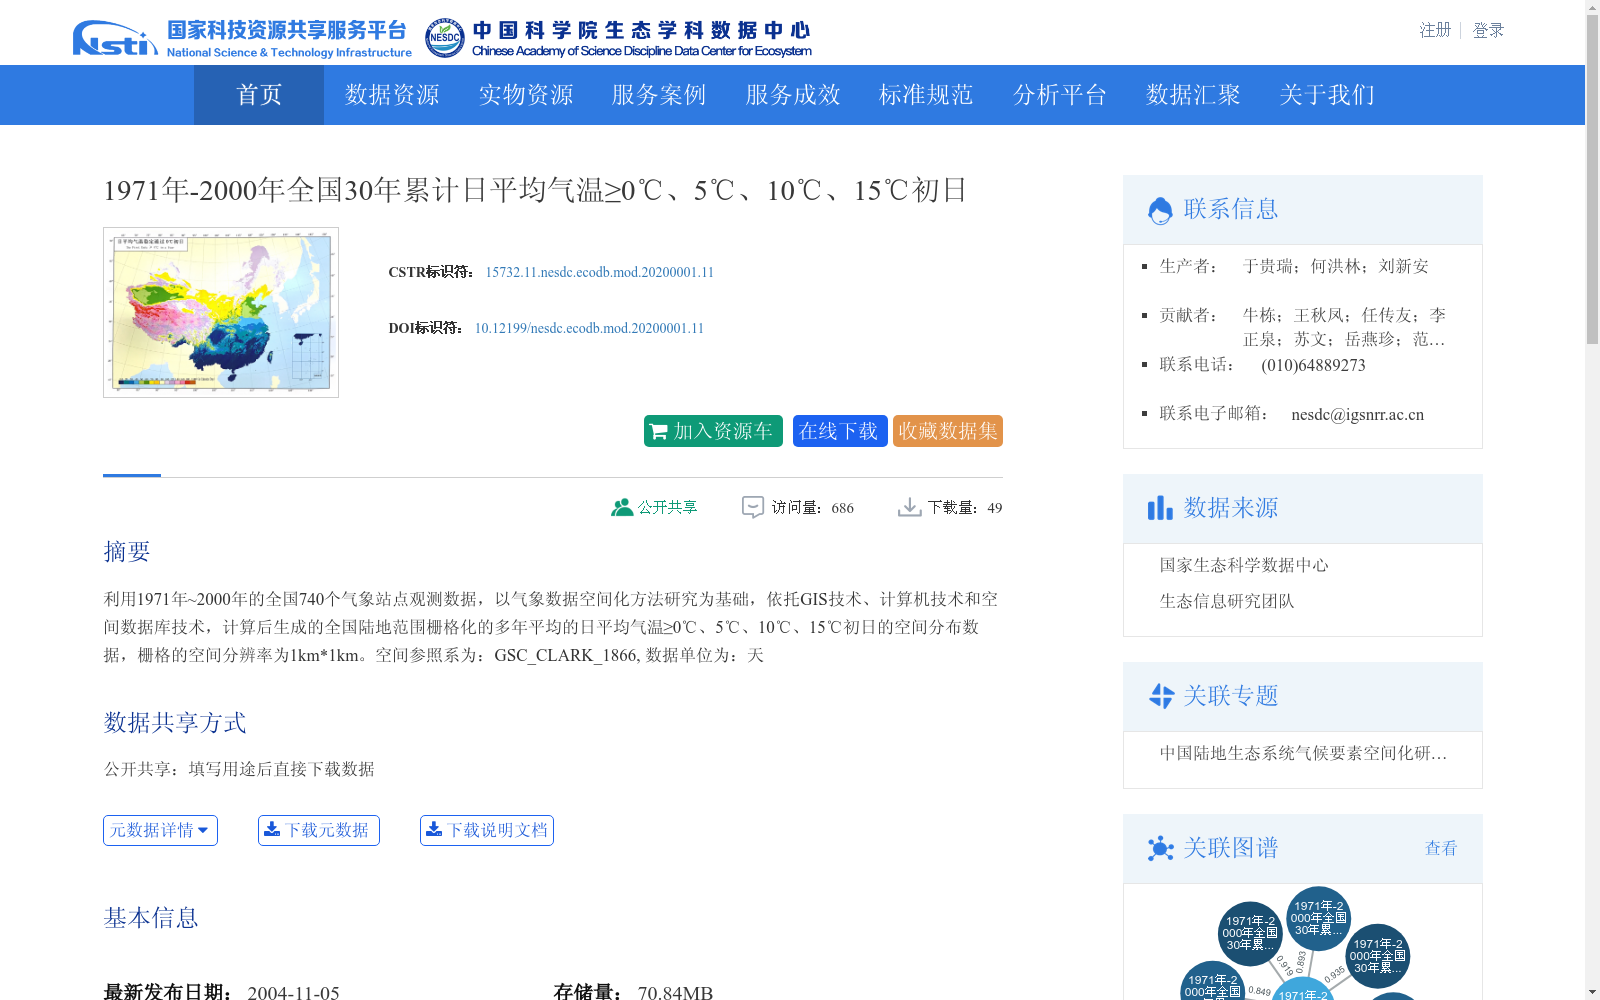Go to 服务成效 section
1600x1000 pixels.
pos(793,95)
